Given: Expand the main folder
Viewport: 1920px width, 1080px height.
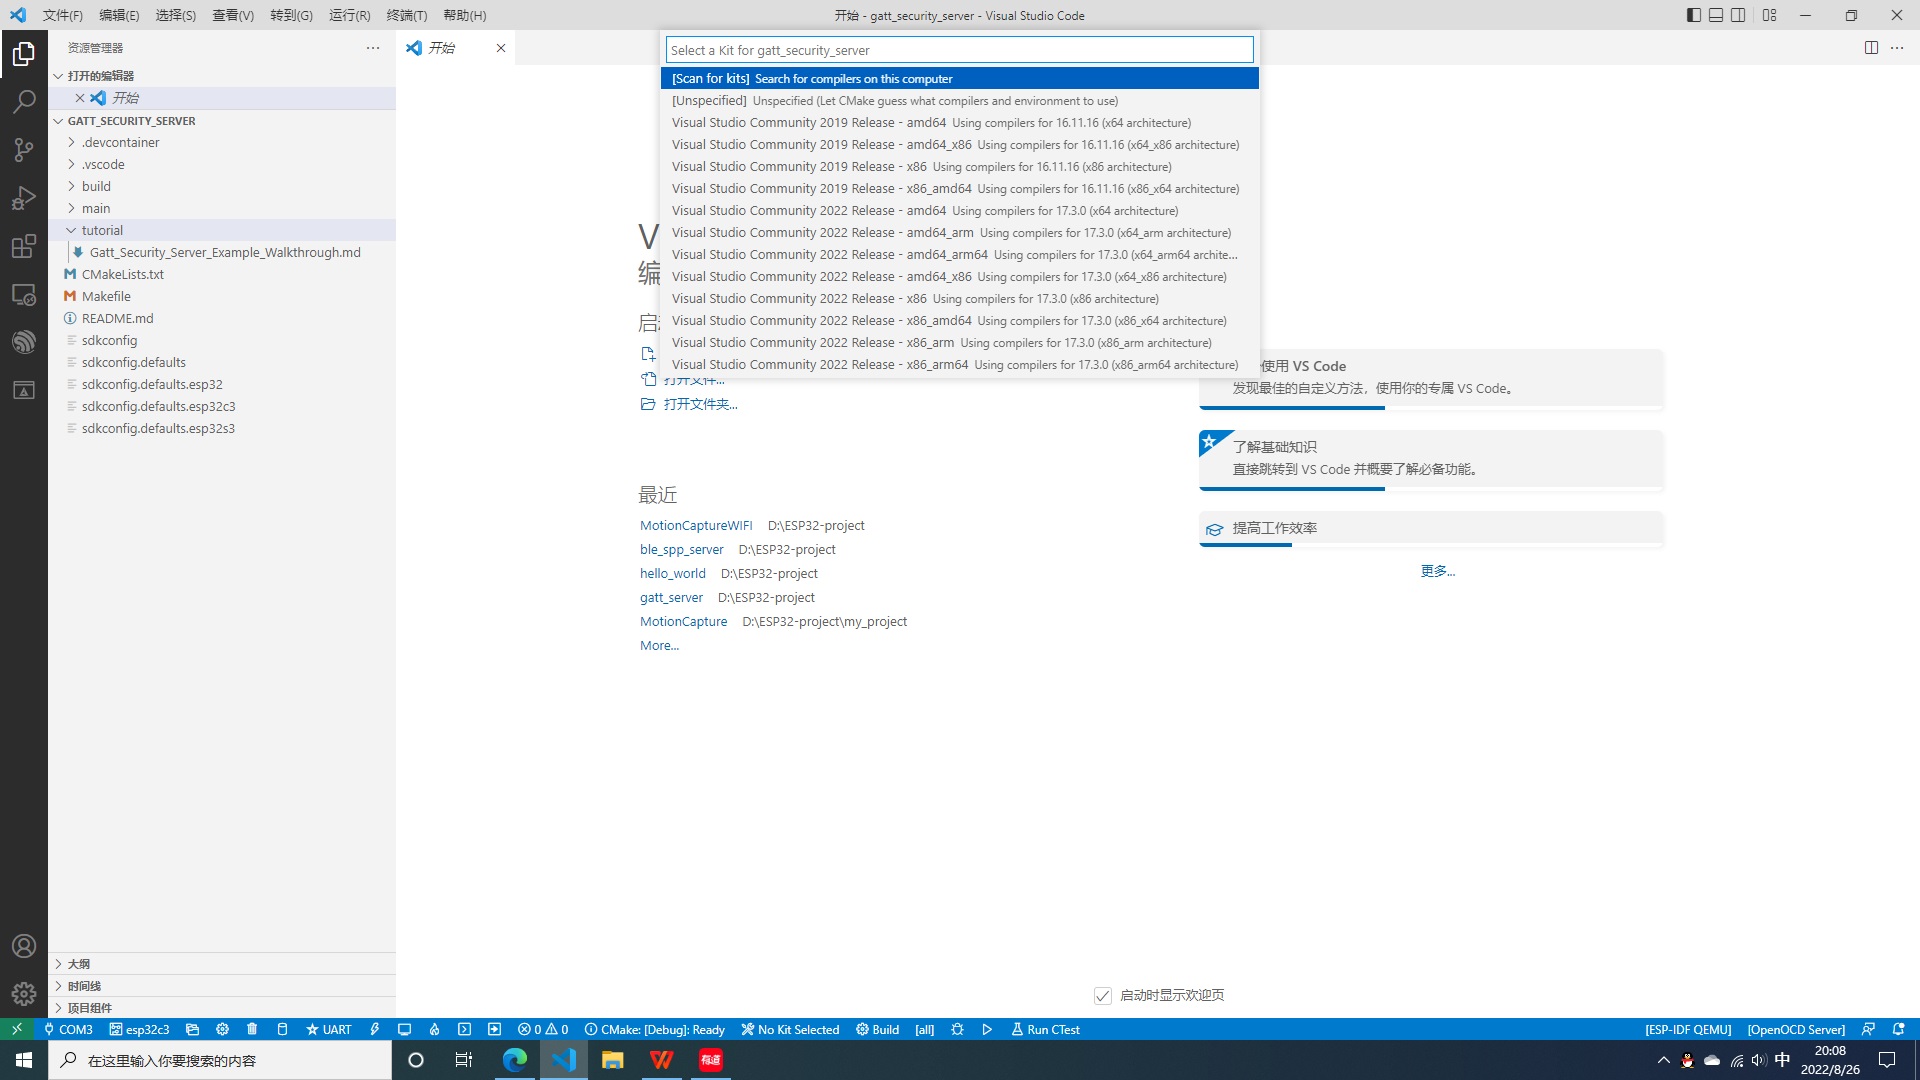Looking at the screenshot, I should [x=222, y=208].
